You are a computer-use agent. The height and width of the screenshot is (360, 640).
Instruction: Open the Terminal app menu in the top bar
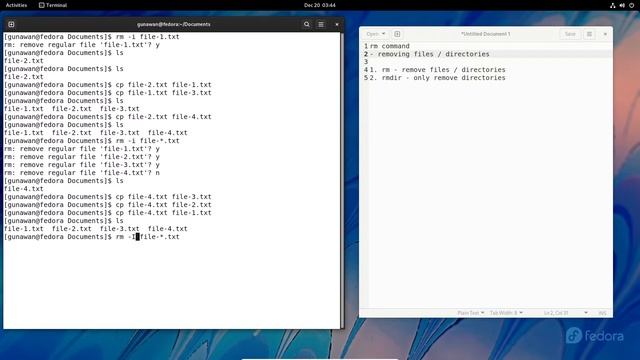coord(53,5)
